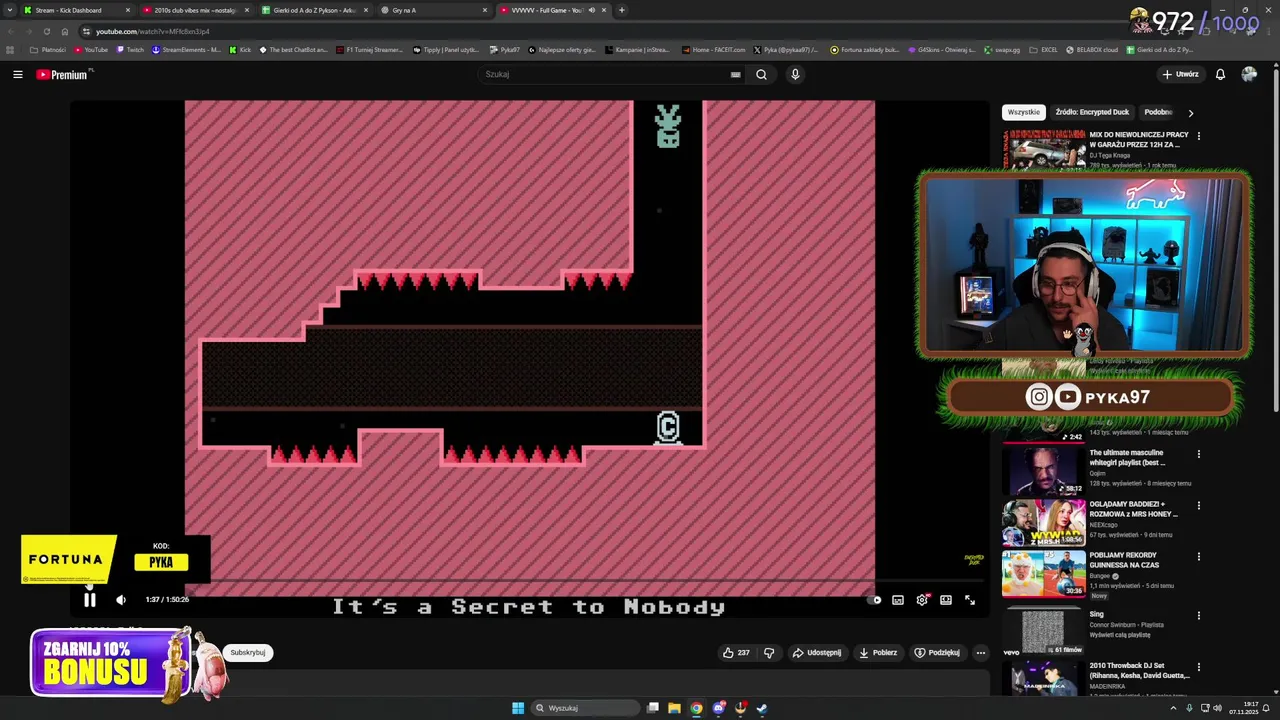The image size is (1280, 720).
Task: Reload the page with browser refresh
Action: (46, 31)
